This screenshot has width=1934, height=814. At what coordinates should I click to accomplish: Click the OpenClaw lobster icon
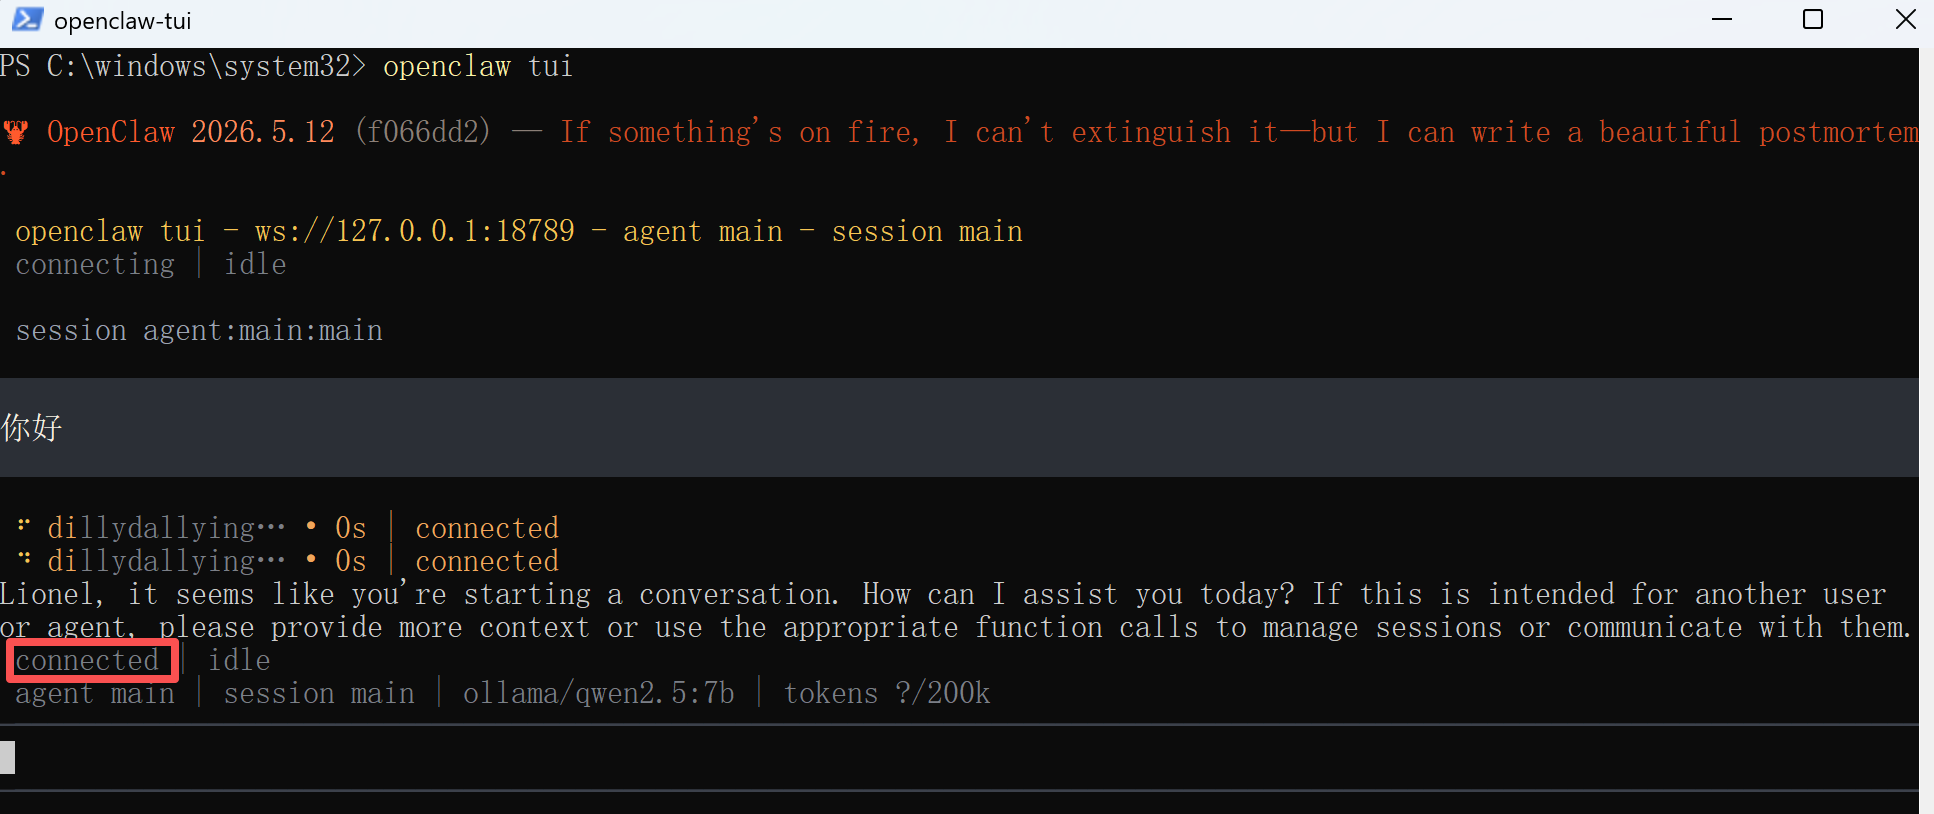coord(16,132)
